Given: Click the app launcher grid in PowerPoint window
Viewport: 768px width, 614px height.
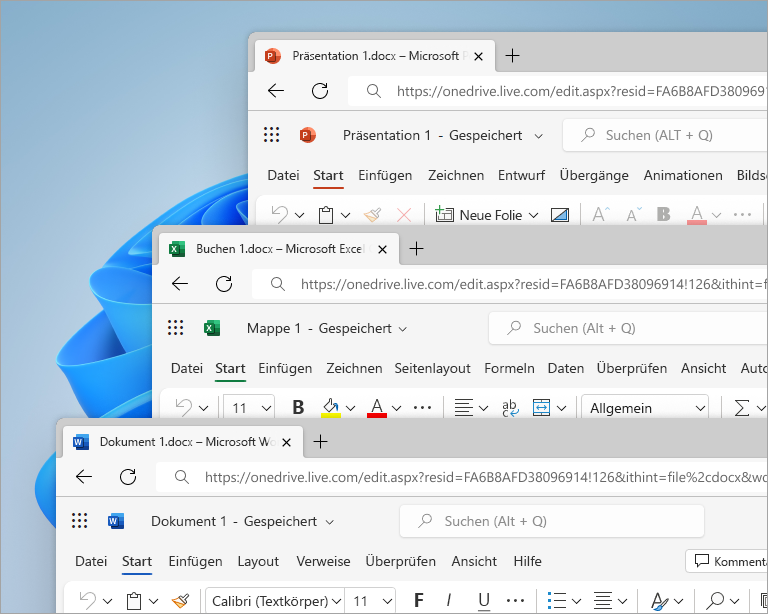Looking at the screenshot, I should tap(271, 135).
